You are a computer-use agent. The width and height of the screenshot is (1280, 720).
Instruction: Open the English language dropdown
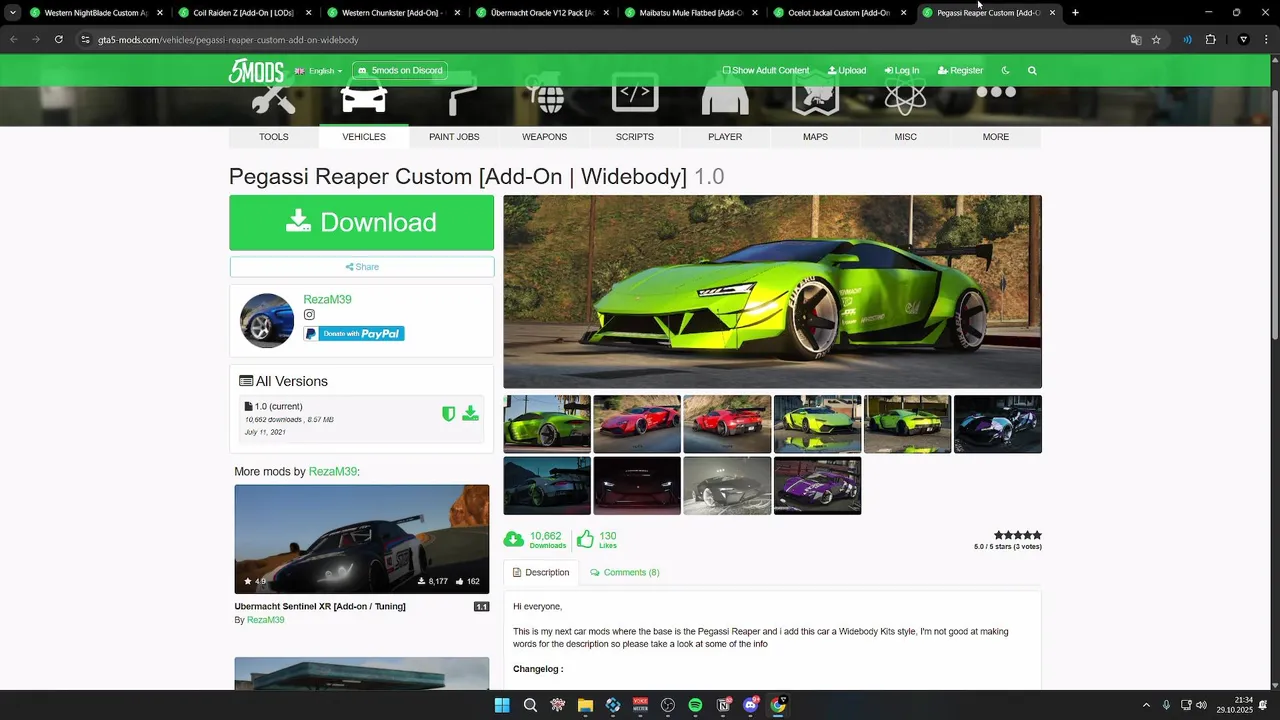pyautogui.click(x=319, y=71)
